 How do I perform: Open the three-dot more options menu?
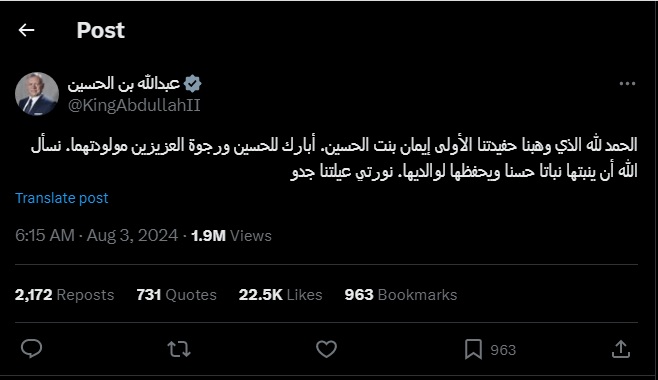(627, 83)
